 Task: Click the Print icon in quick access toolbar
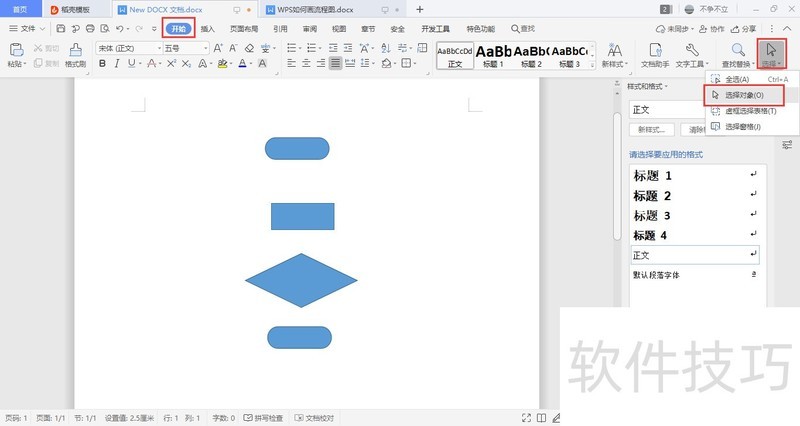[90, 29]
